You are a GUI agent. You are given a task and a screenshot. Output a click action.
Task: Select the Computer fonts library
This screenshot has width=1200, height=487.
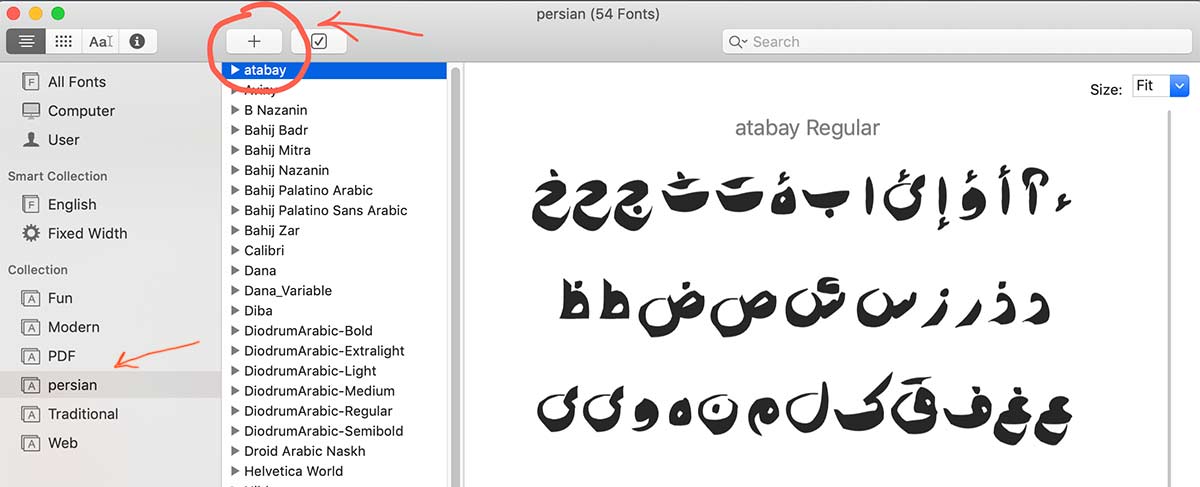80,111
